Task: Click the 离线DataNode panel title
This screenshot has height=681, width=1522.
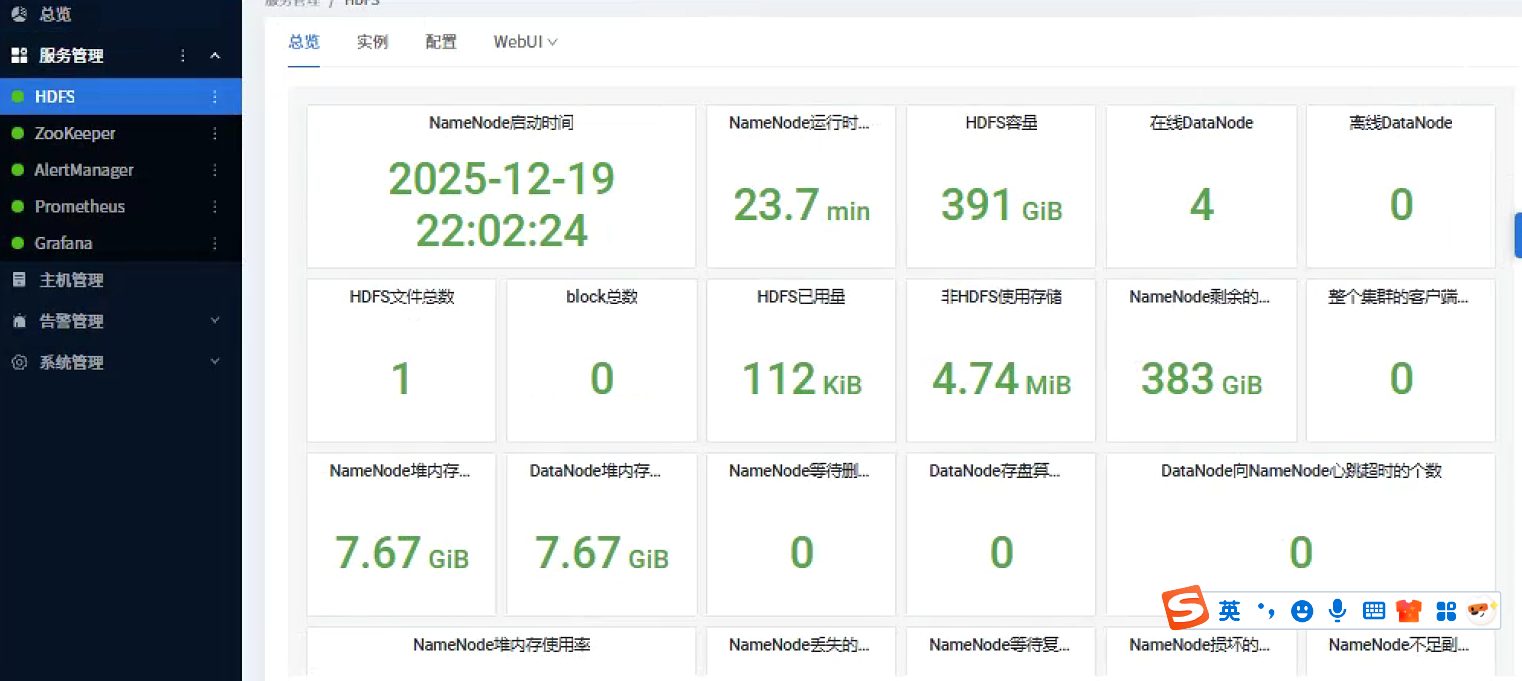Action: click(1400, 123)
